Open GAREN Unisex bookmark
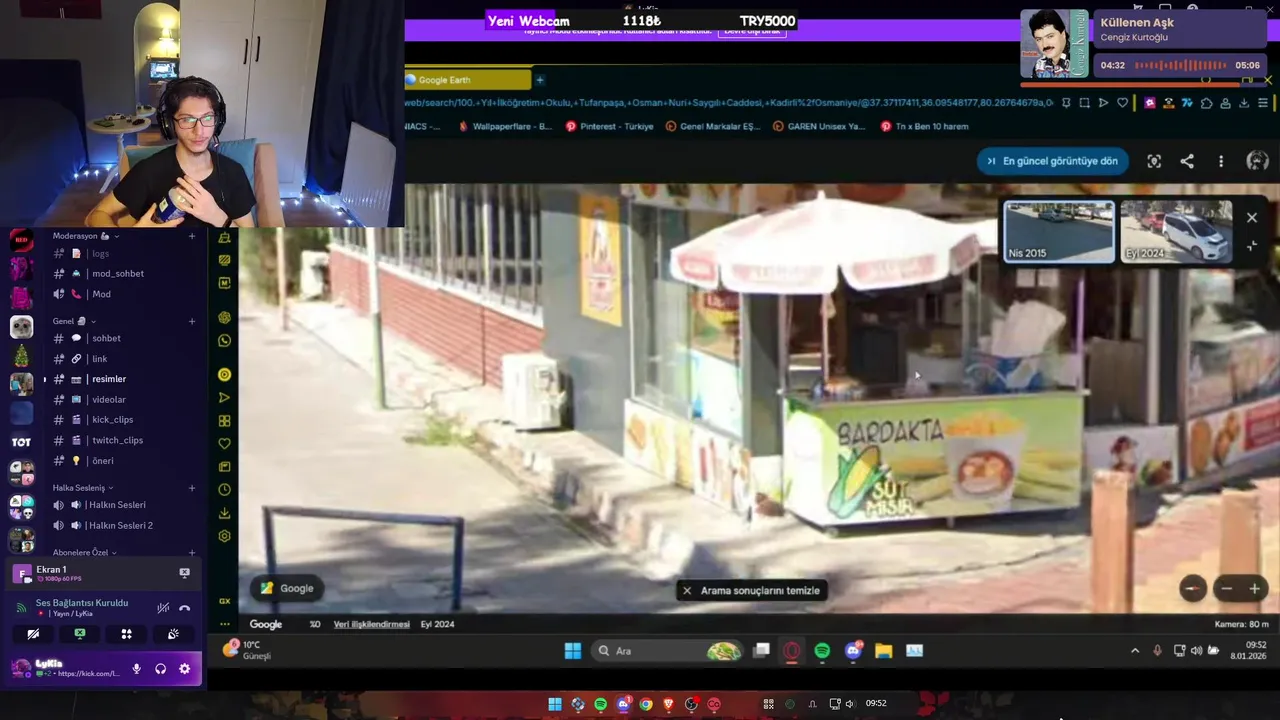Image resolution: width=1280 pixels, height=720 pixels. click(x=819, y=127)
